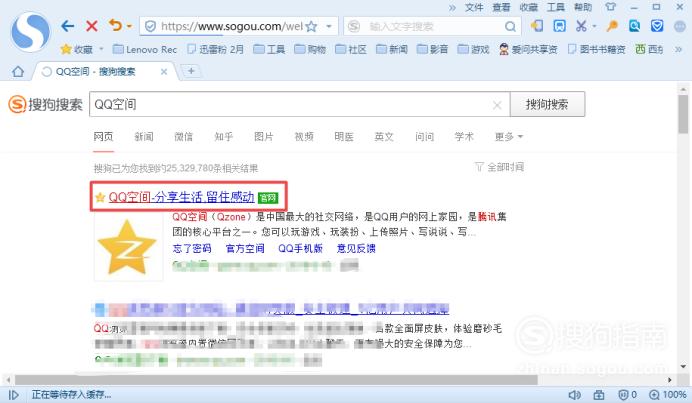Open the 工具 bookmark folder

point(269,49)
